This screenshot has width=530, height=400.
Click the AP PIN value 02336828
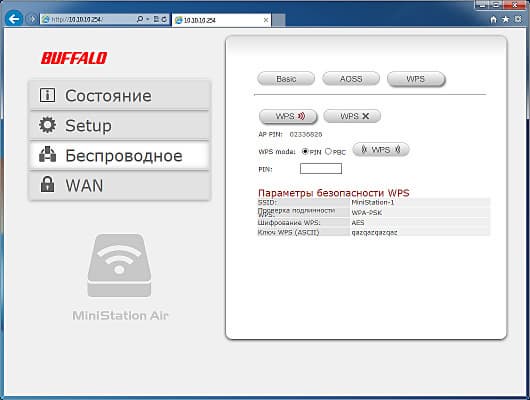tap(306, 134)
